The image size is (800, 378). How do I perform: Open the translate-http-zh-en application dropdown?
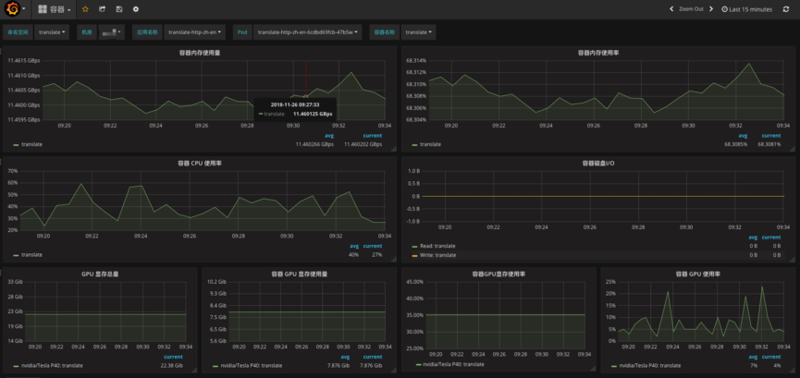(195, 32)
